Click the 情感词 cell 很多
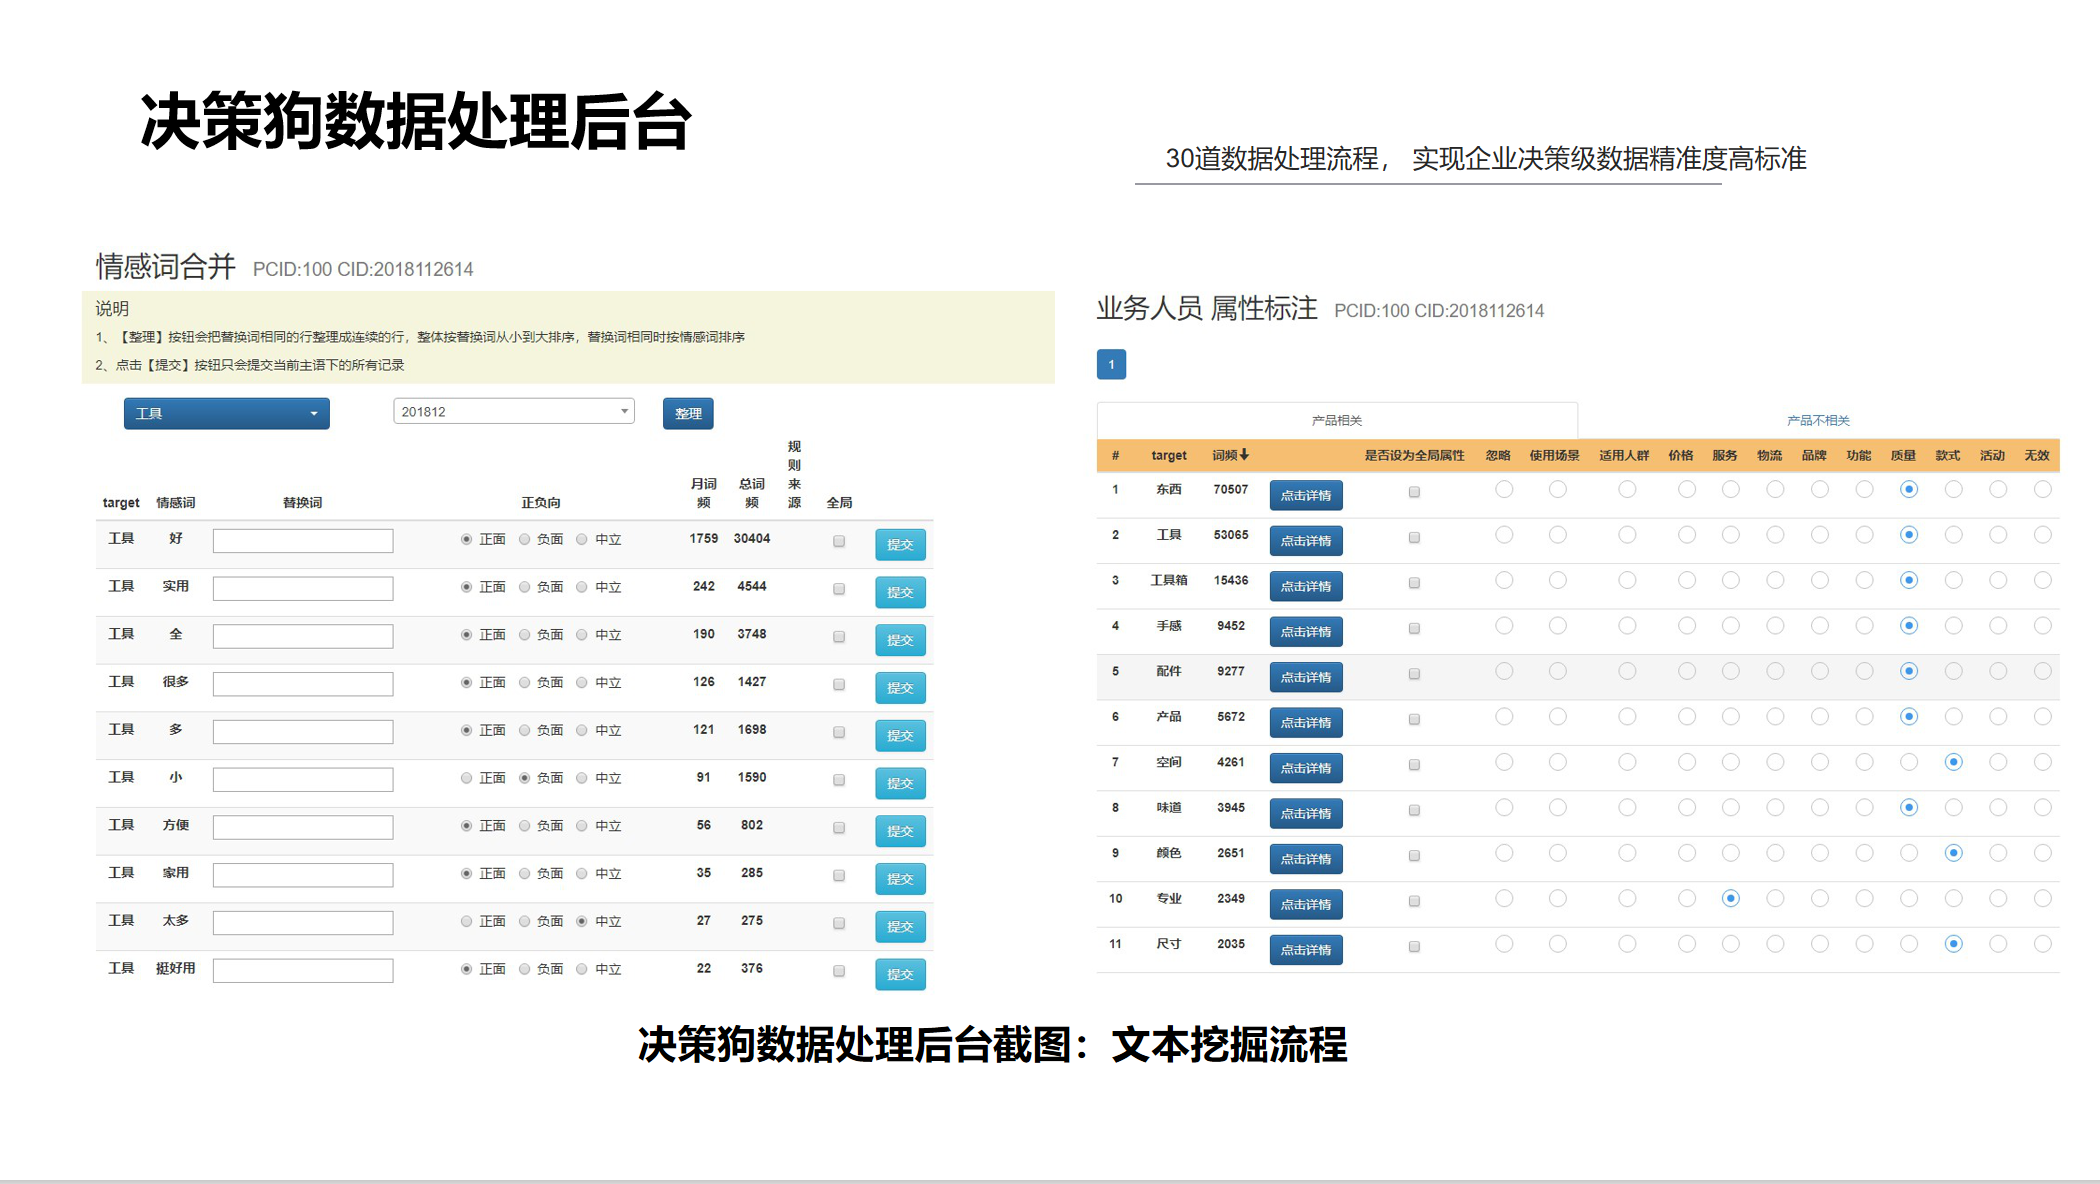This screenshot has height=1184, width=2100. coord(176,681)
